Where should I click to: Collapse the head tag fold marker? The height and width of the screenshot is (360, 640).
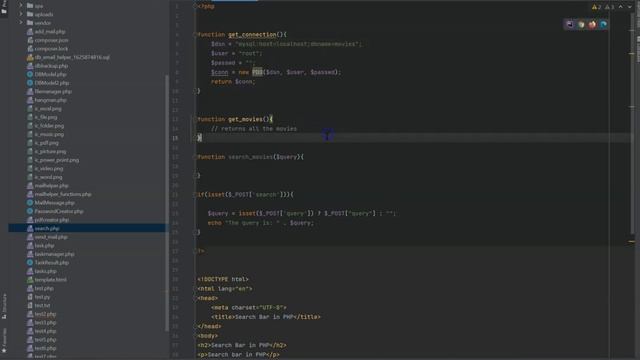[x=195, y=298]
